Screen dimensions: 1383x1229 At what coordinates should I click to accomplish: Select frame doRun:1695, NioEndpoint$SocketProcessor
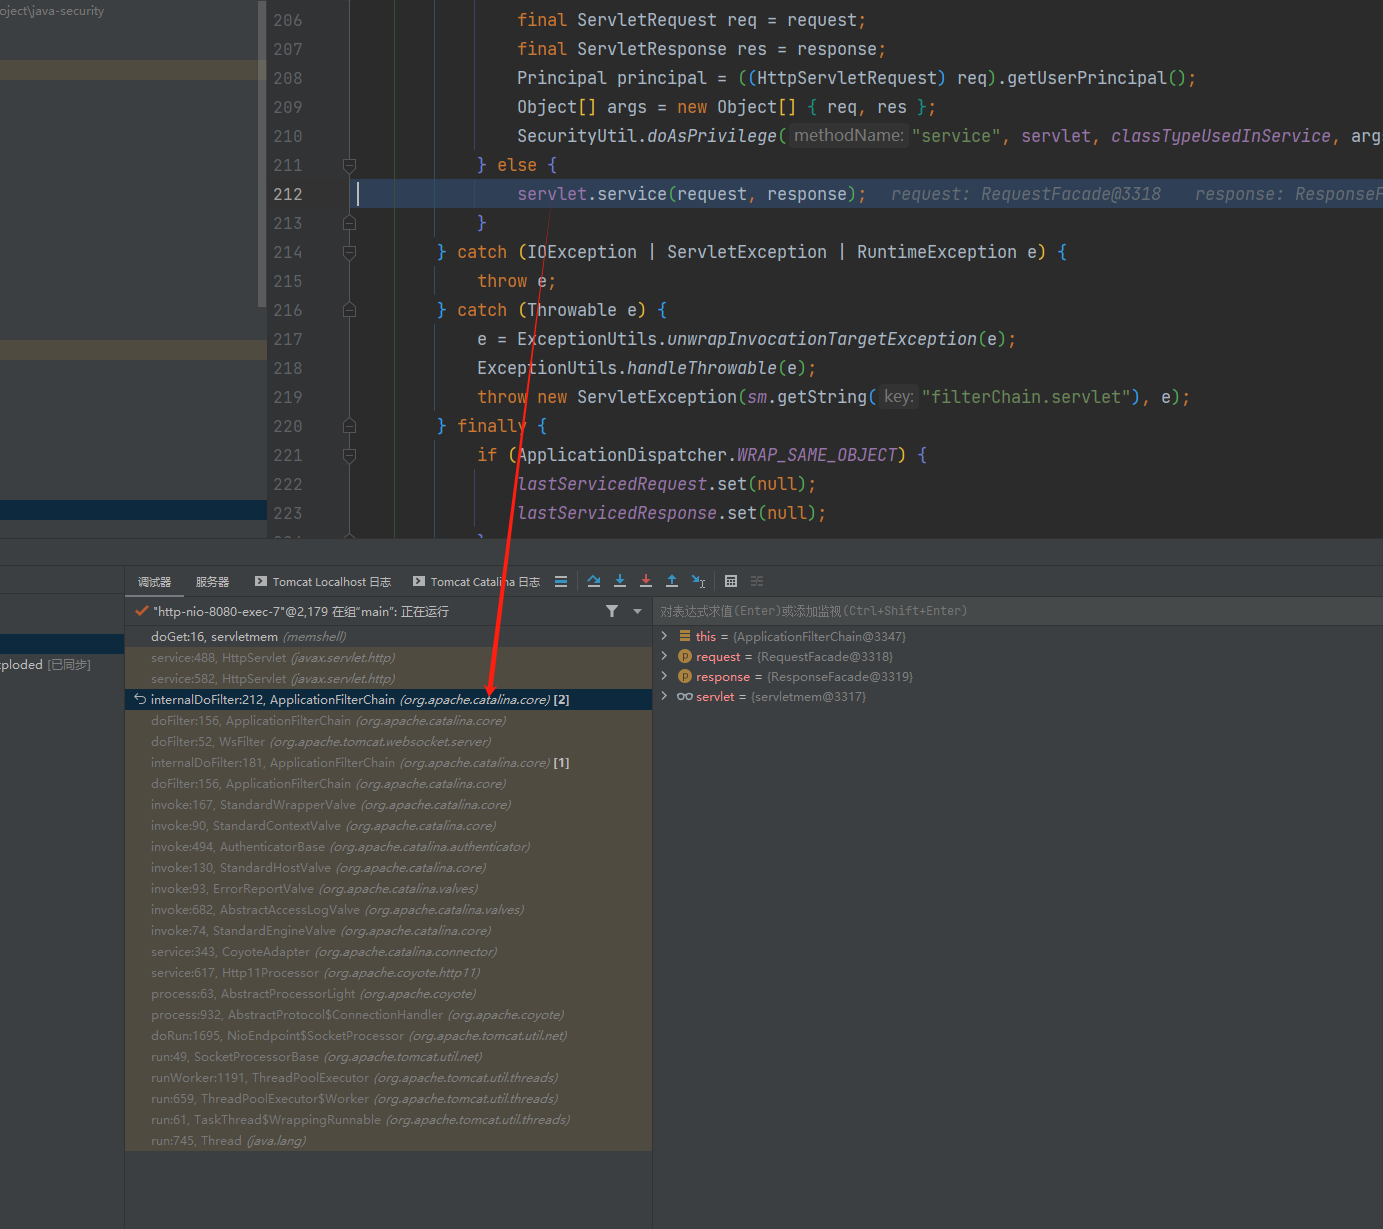pos(388,1036)
